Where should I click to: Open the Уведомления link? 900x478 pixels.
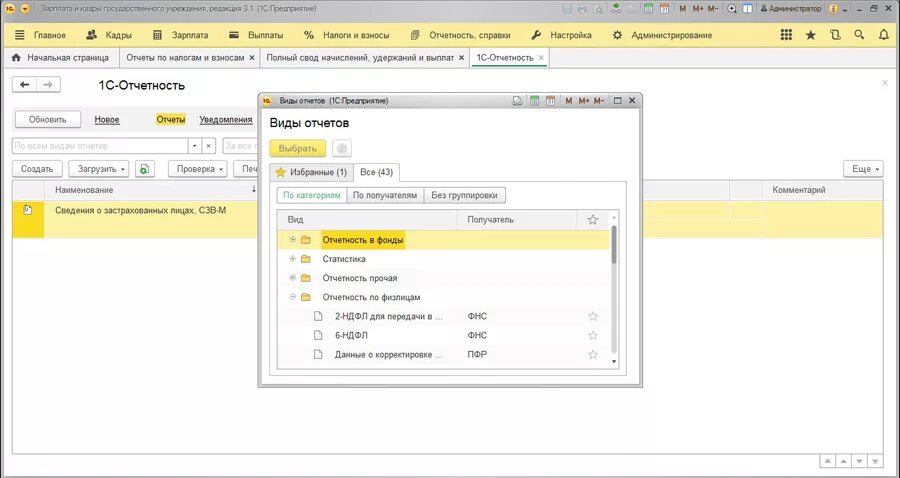tap(226, 119)
